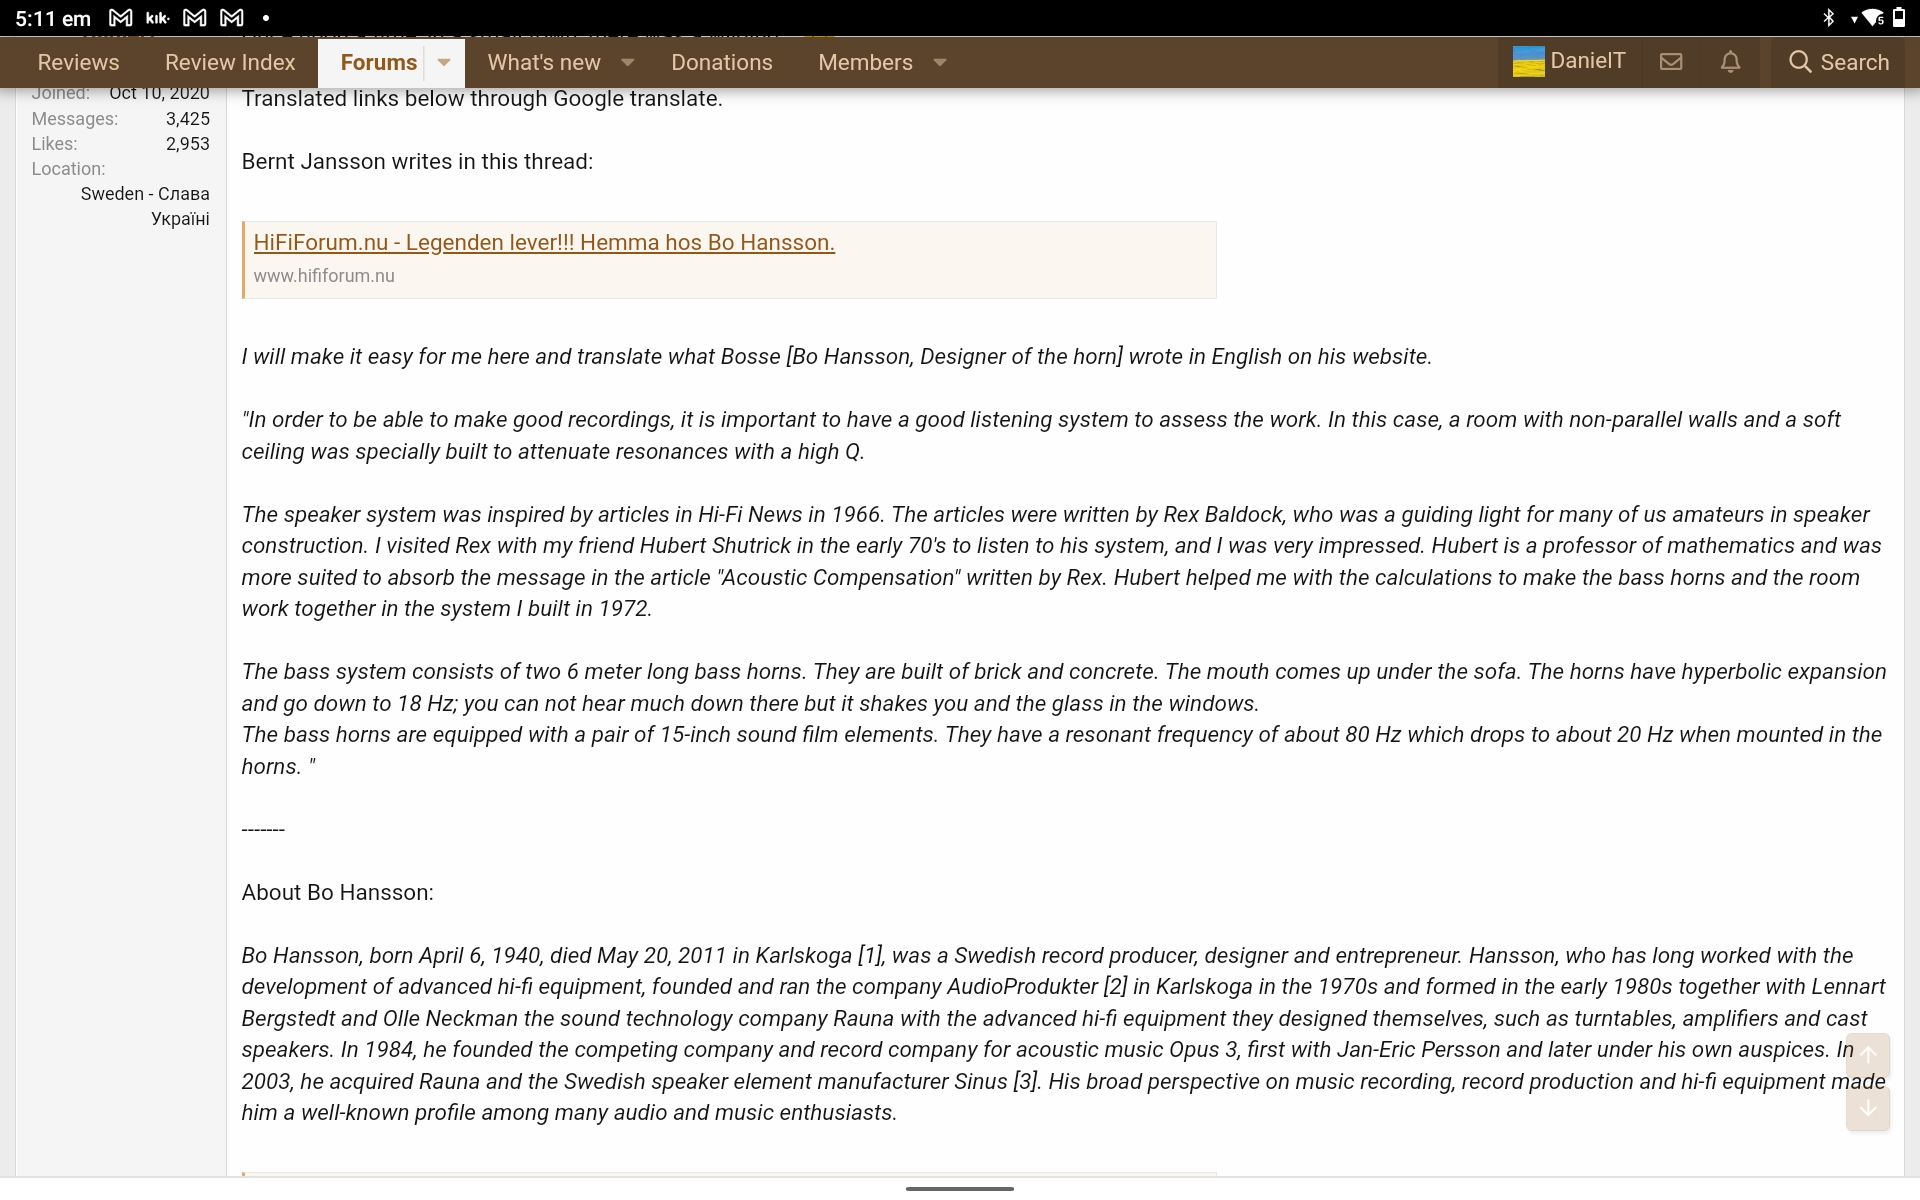Open the Review Index page
The image size is (1920, 1200).
[x=230, y=62]
